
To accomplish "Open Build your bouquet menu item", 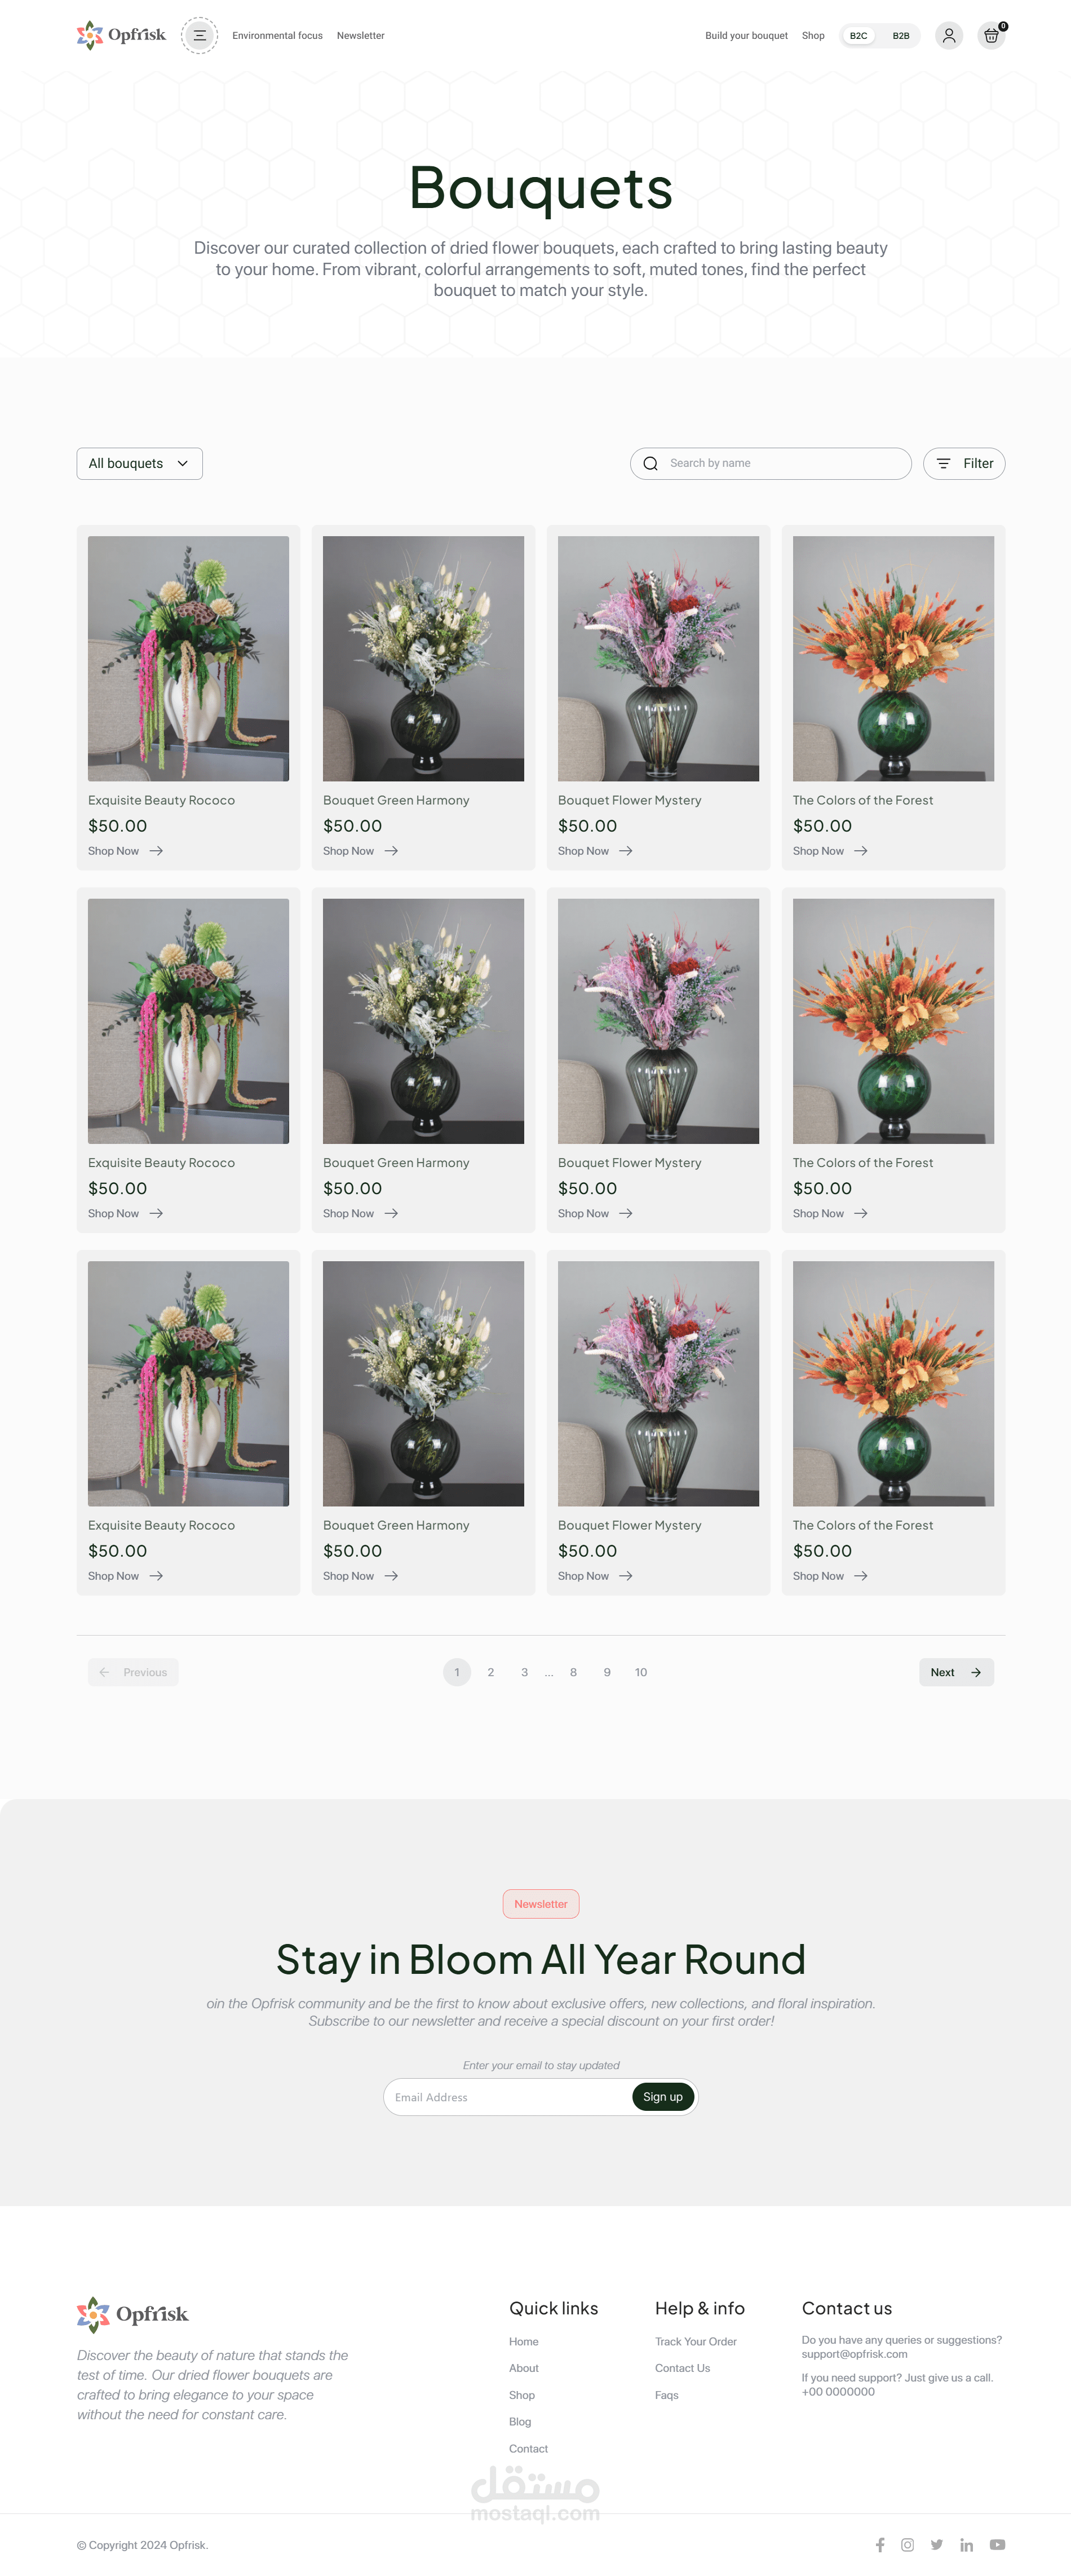I will [x=746, y=35].
